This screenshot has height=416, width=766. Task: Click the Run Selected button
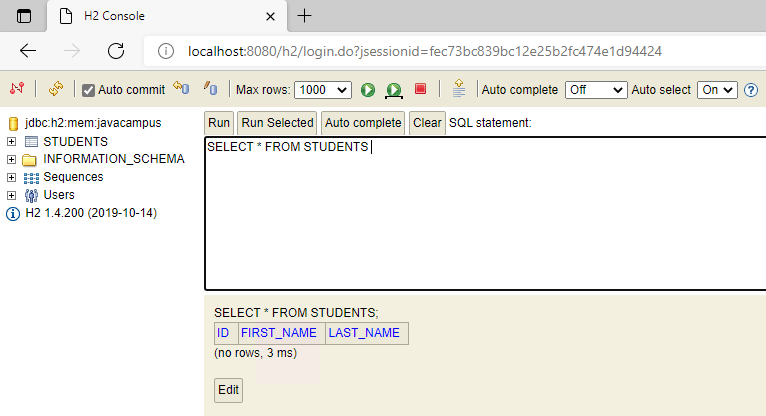tap(277, 123)
